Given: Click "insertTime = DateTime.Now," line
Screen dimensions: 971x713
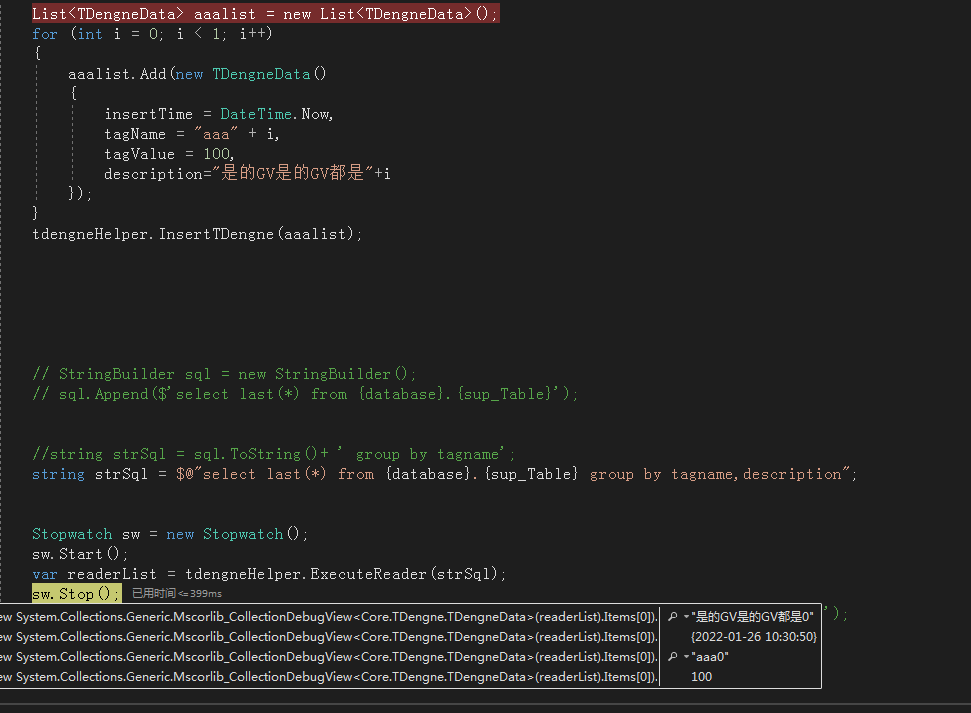Looking at the screenshot, I should [219, 114].
